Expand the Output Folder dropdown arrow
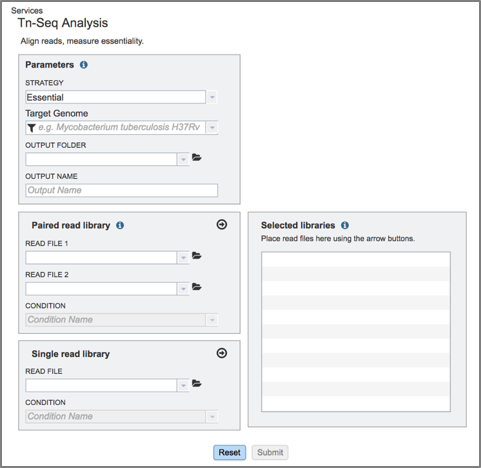The width and height of the screenshot is (481, 468). [183, 159]
